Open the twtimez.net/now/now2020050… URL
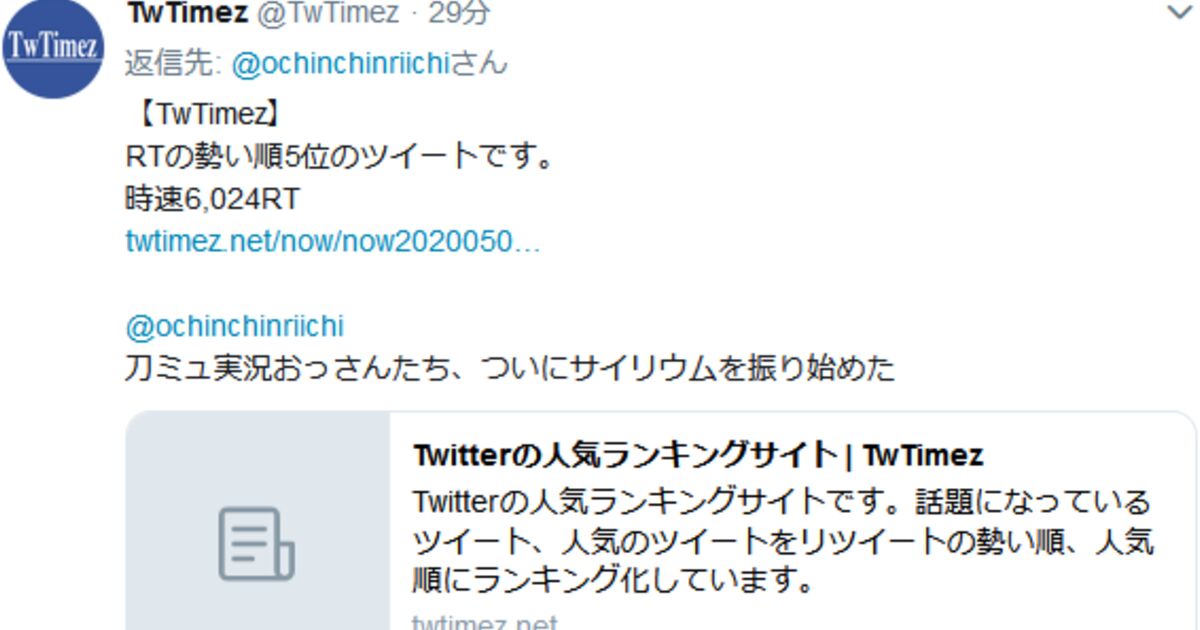This screenshot has width=1200, height=630. 333,241
